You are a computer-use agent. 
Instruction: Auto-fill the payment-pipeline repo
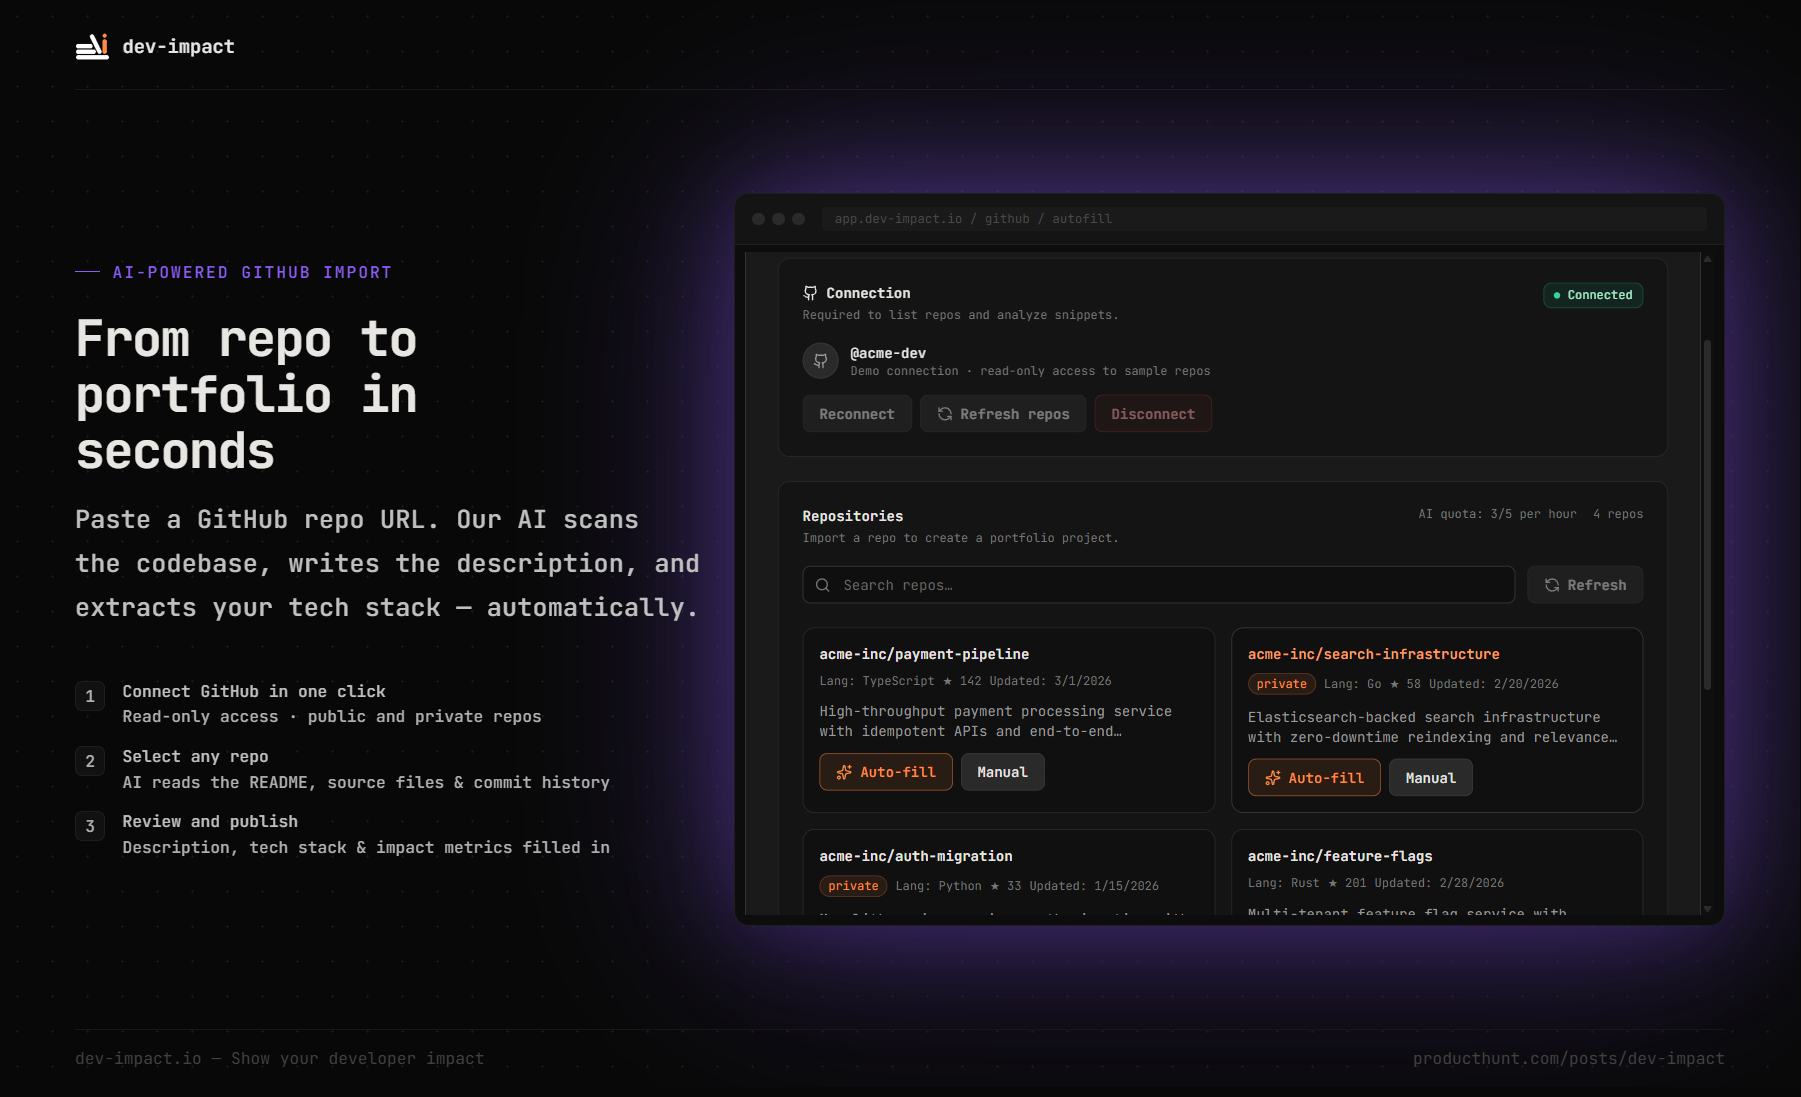886,772
